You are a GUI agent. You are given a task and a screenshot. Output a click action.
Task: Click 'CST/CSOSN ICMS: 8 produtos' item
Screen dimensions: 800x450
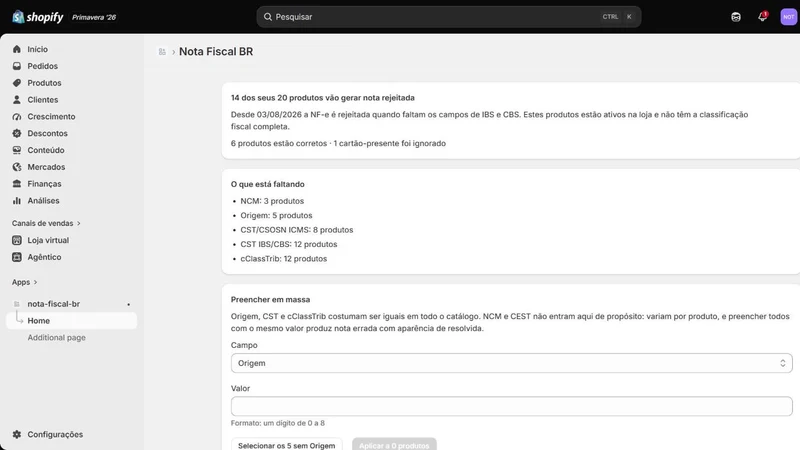click(x=296, y=230)
